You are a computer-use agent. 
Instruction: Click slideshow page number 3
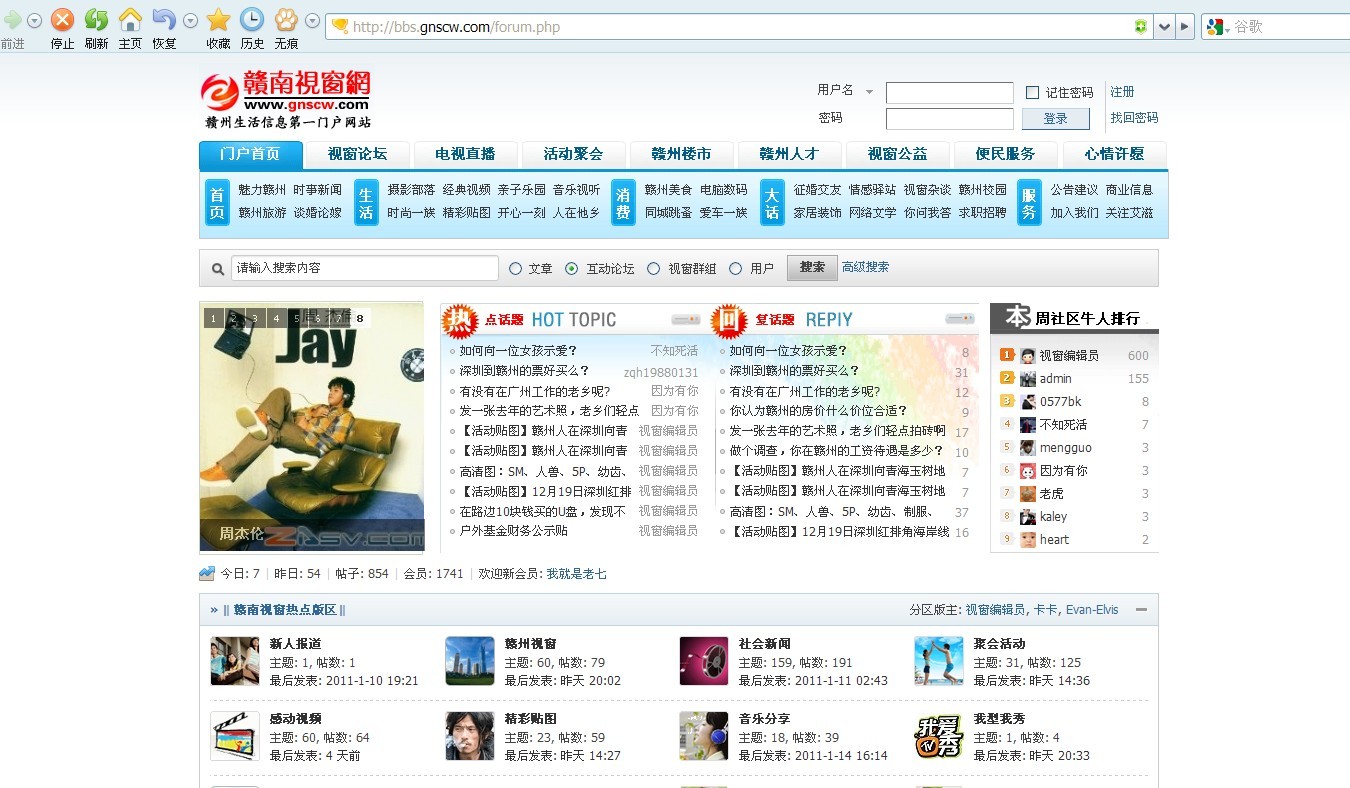click(x=255, y=319)
